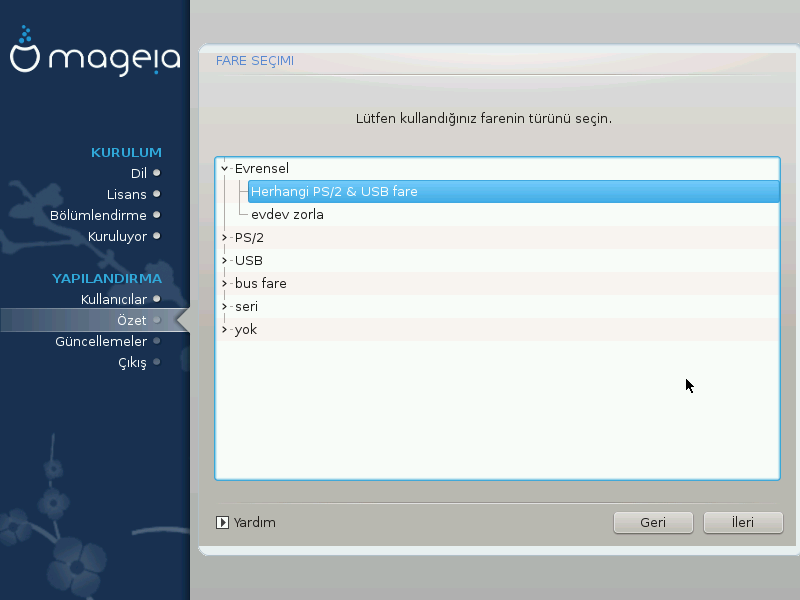Click the Çıkış step bullet
800x600 pixels.
[157, 362]
